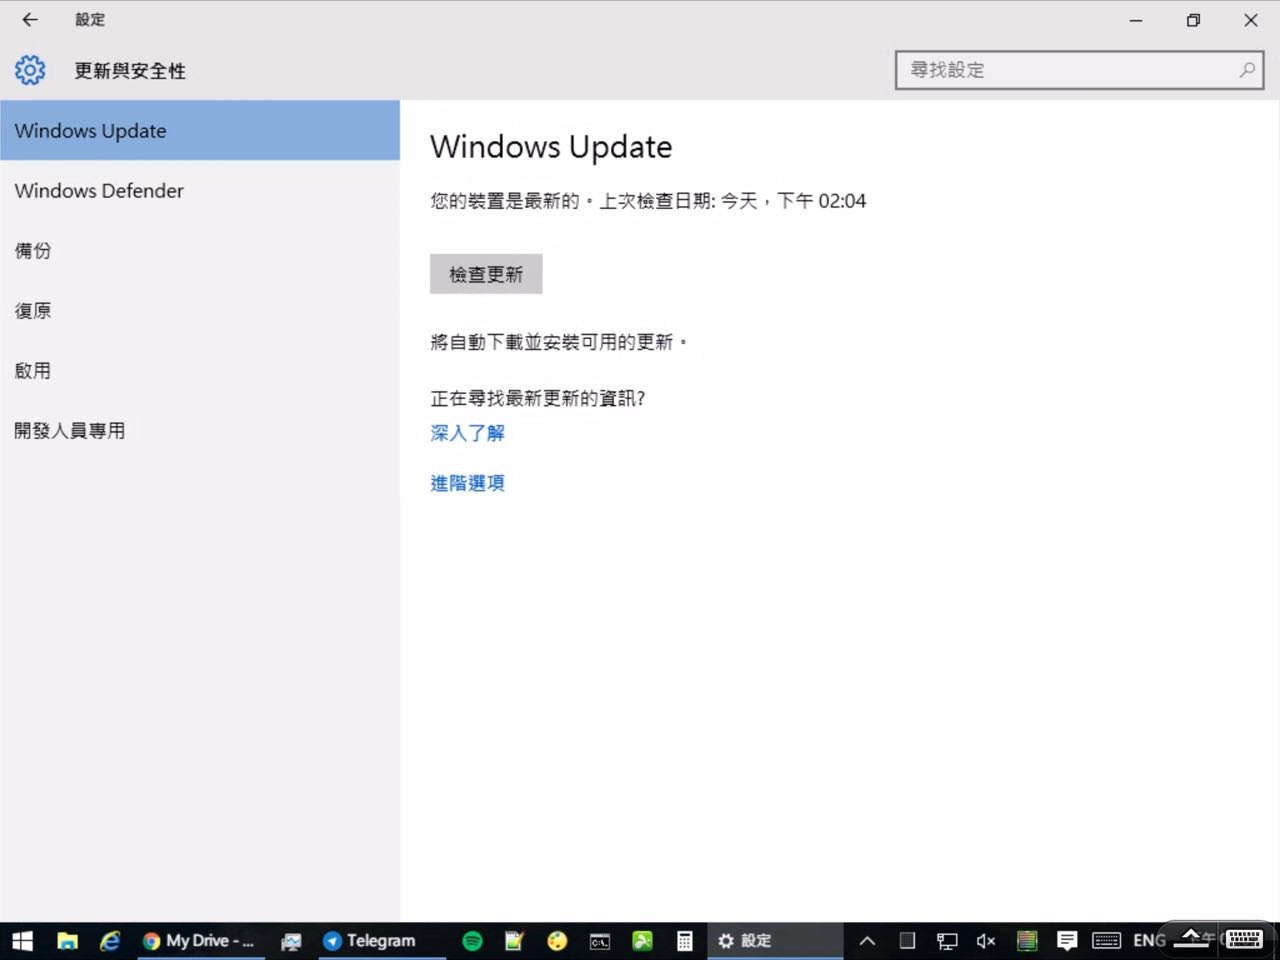1280x960 pixels.
Task: Go to the 備份 backup section
Action: pyautogui.click(x=200, y=250)
